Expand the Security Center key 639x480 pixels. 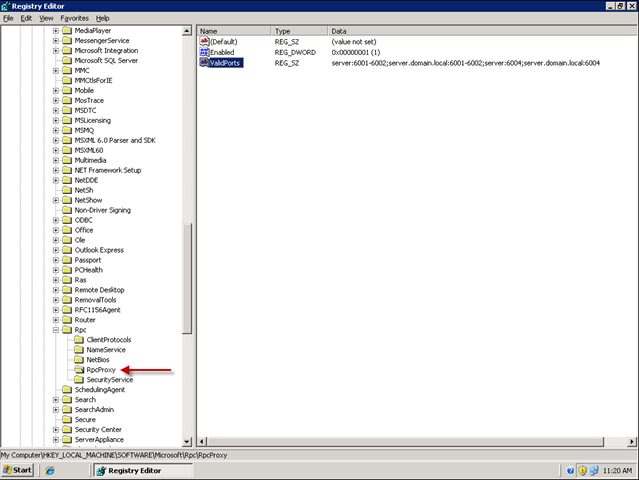coord(56,429)
